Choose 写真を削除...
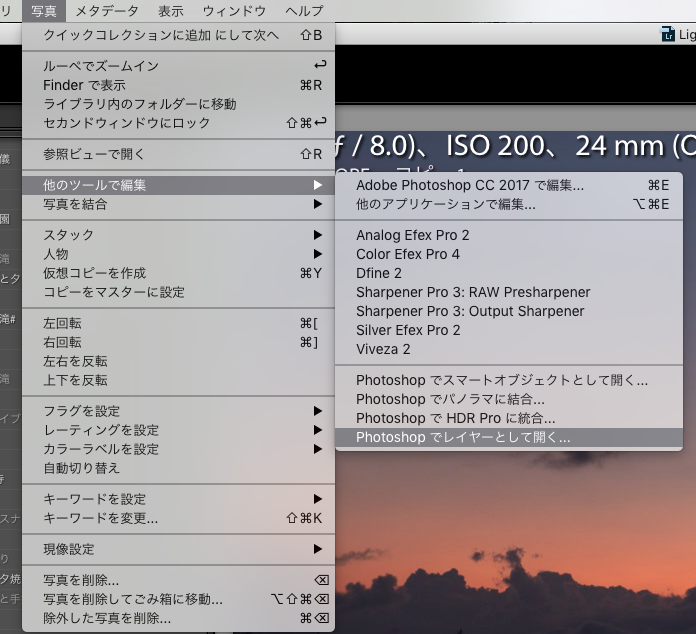The width and height of the screenshot is (696, 634). [178, 580]
